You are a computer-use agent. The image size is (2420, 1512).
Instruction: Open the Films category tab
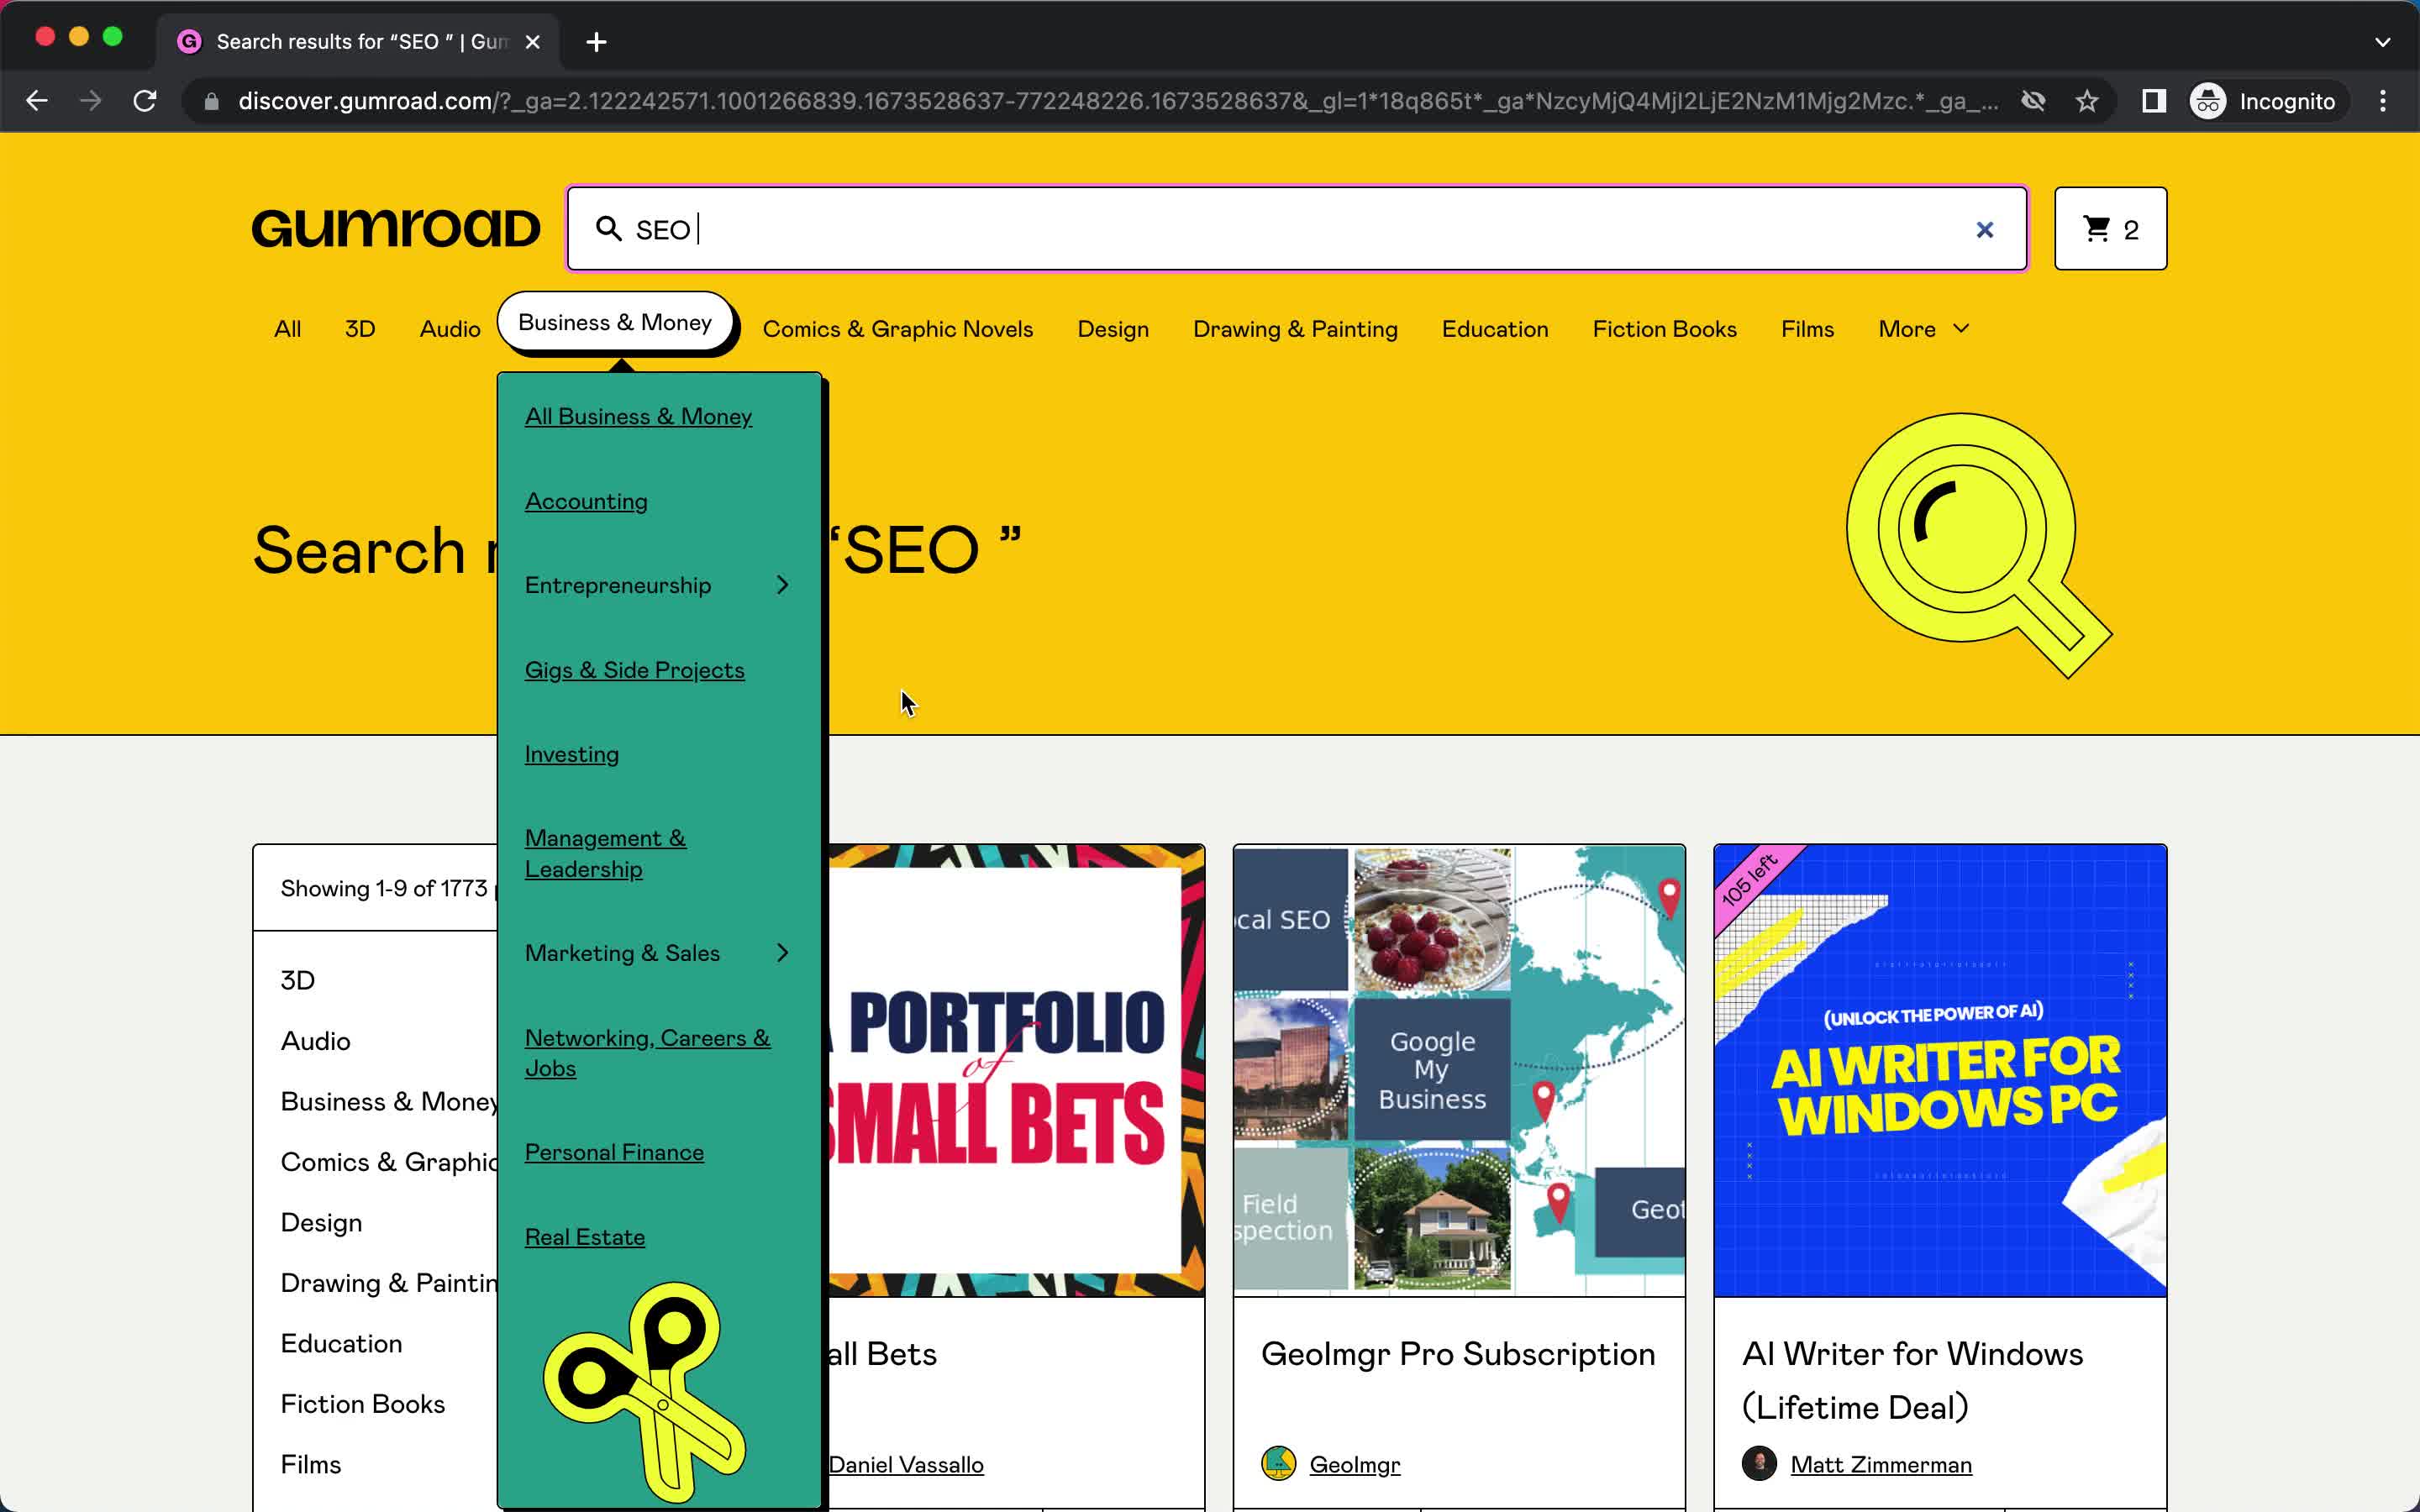pos(1807,329)
